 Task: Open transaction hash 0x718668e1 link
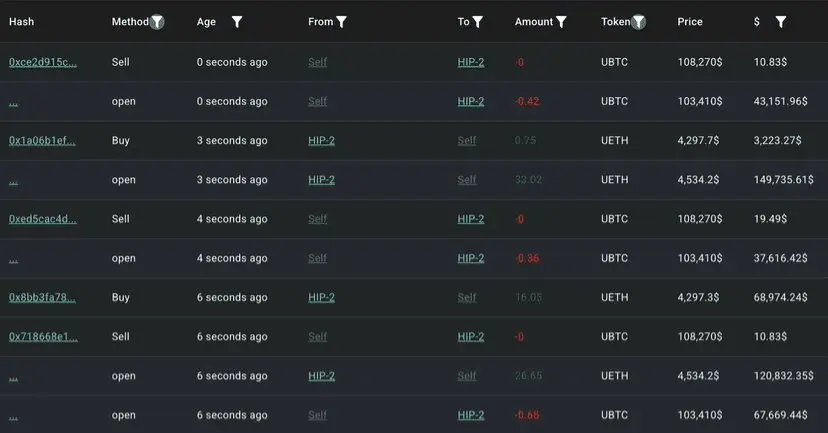[43, 336]
